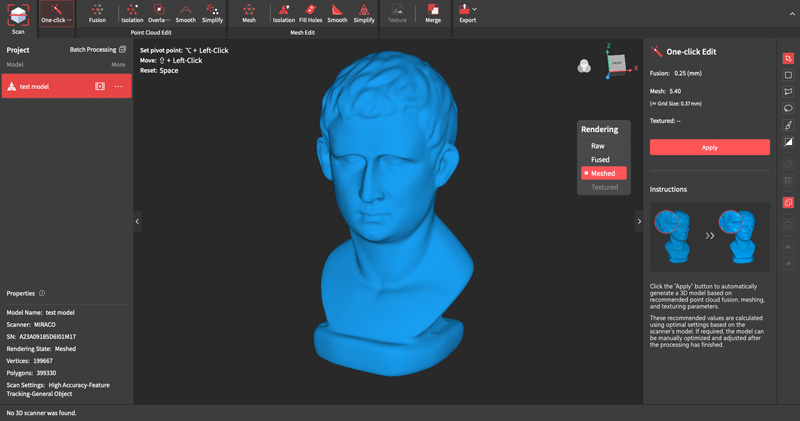Click the More link in Project panel
Image resolution: width=800 pixels, height=421 pixels.
(x=118, y=64)
